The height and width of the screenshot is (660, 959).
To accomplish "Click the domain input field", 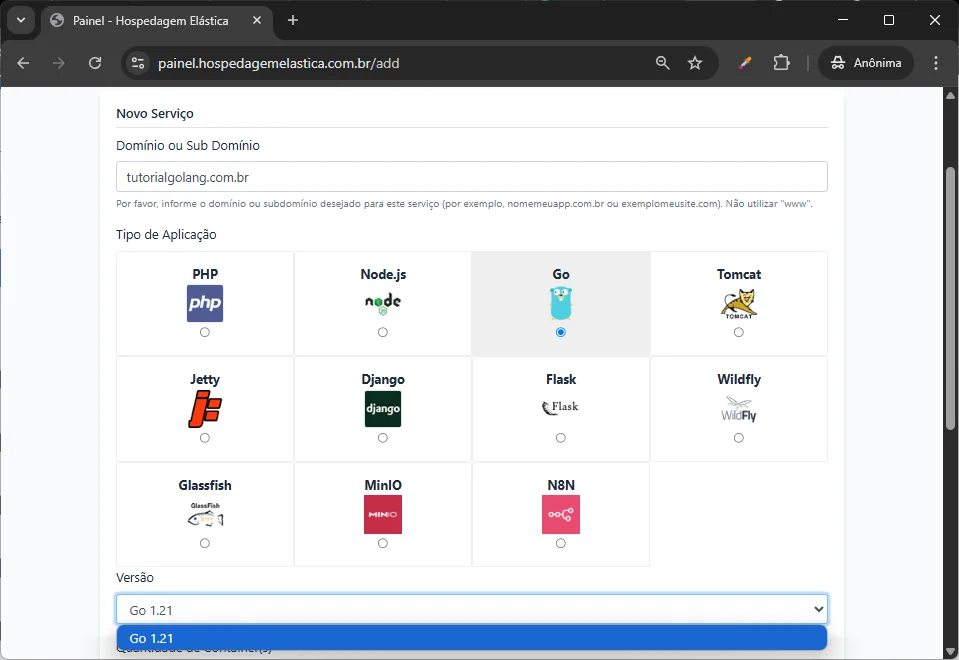I will click(472, 177).
